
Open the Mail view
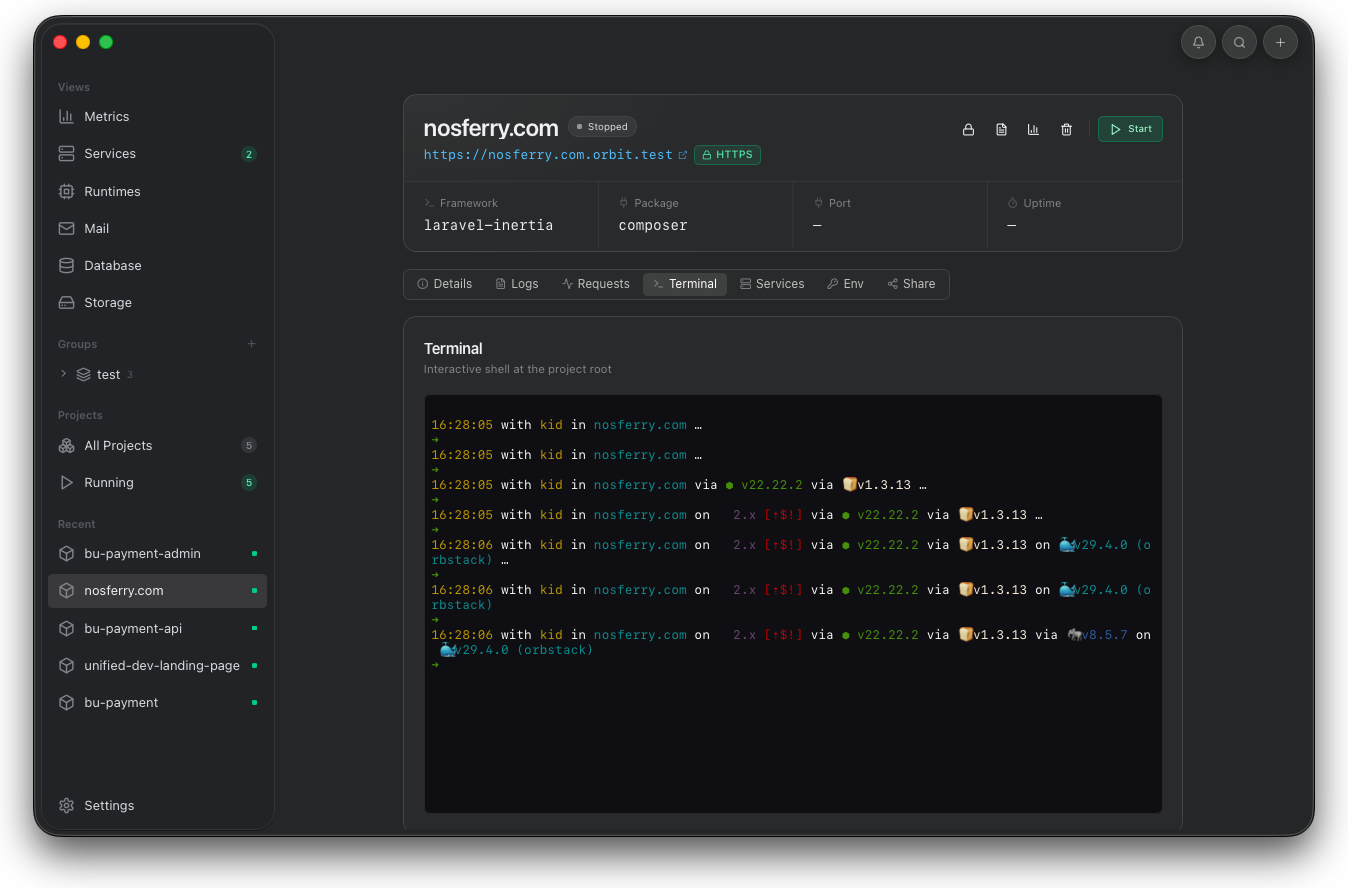(157, 228)
